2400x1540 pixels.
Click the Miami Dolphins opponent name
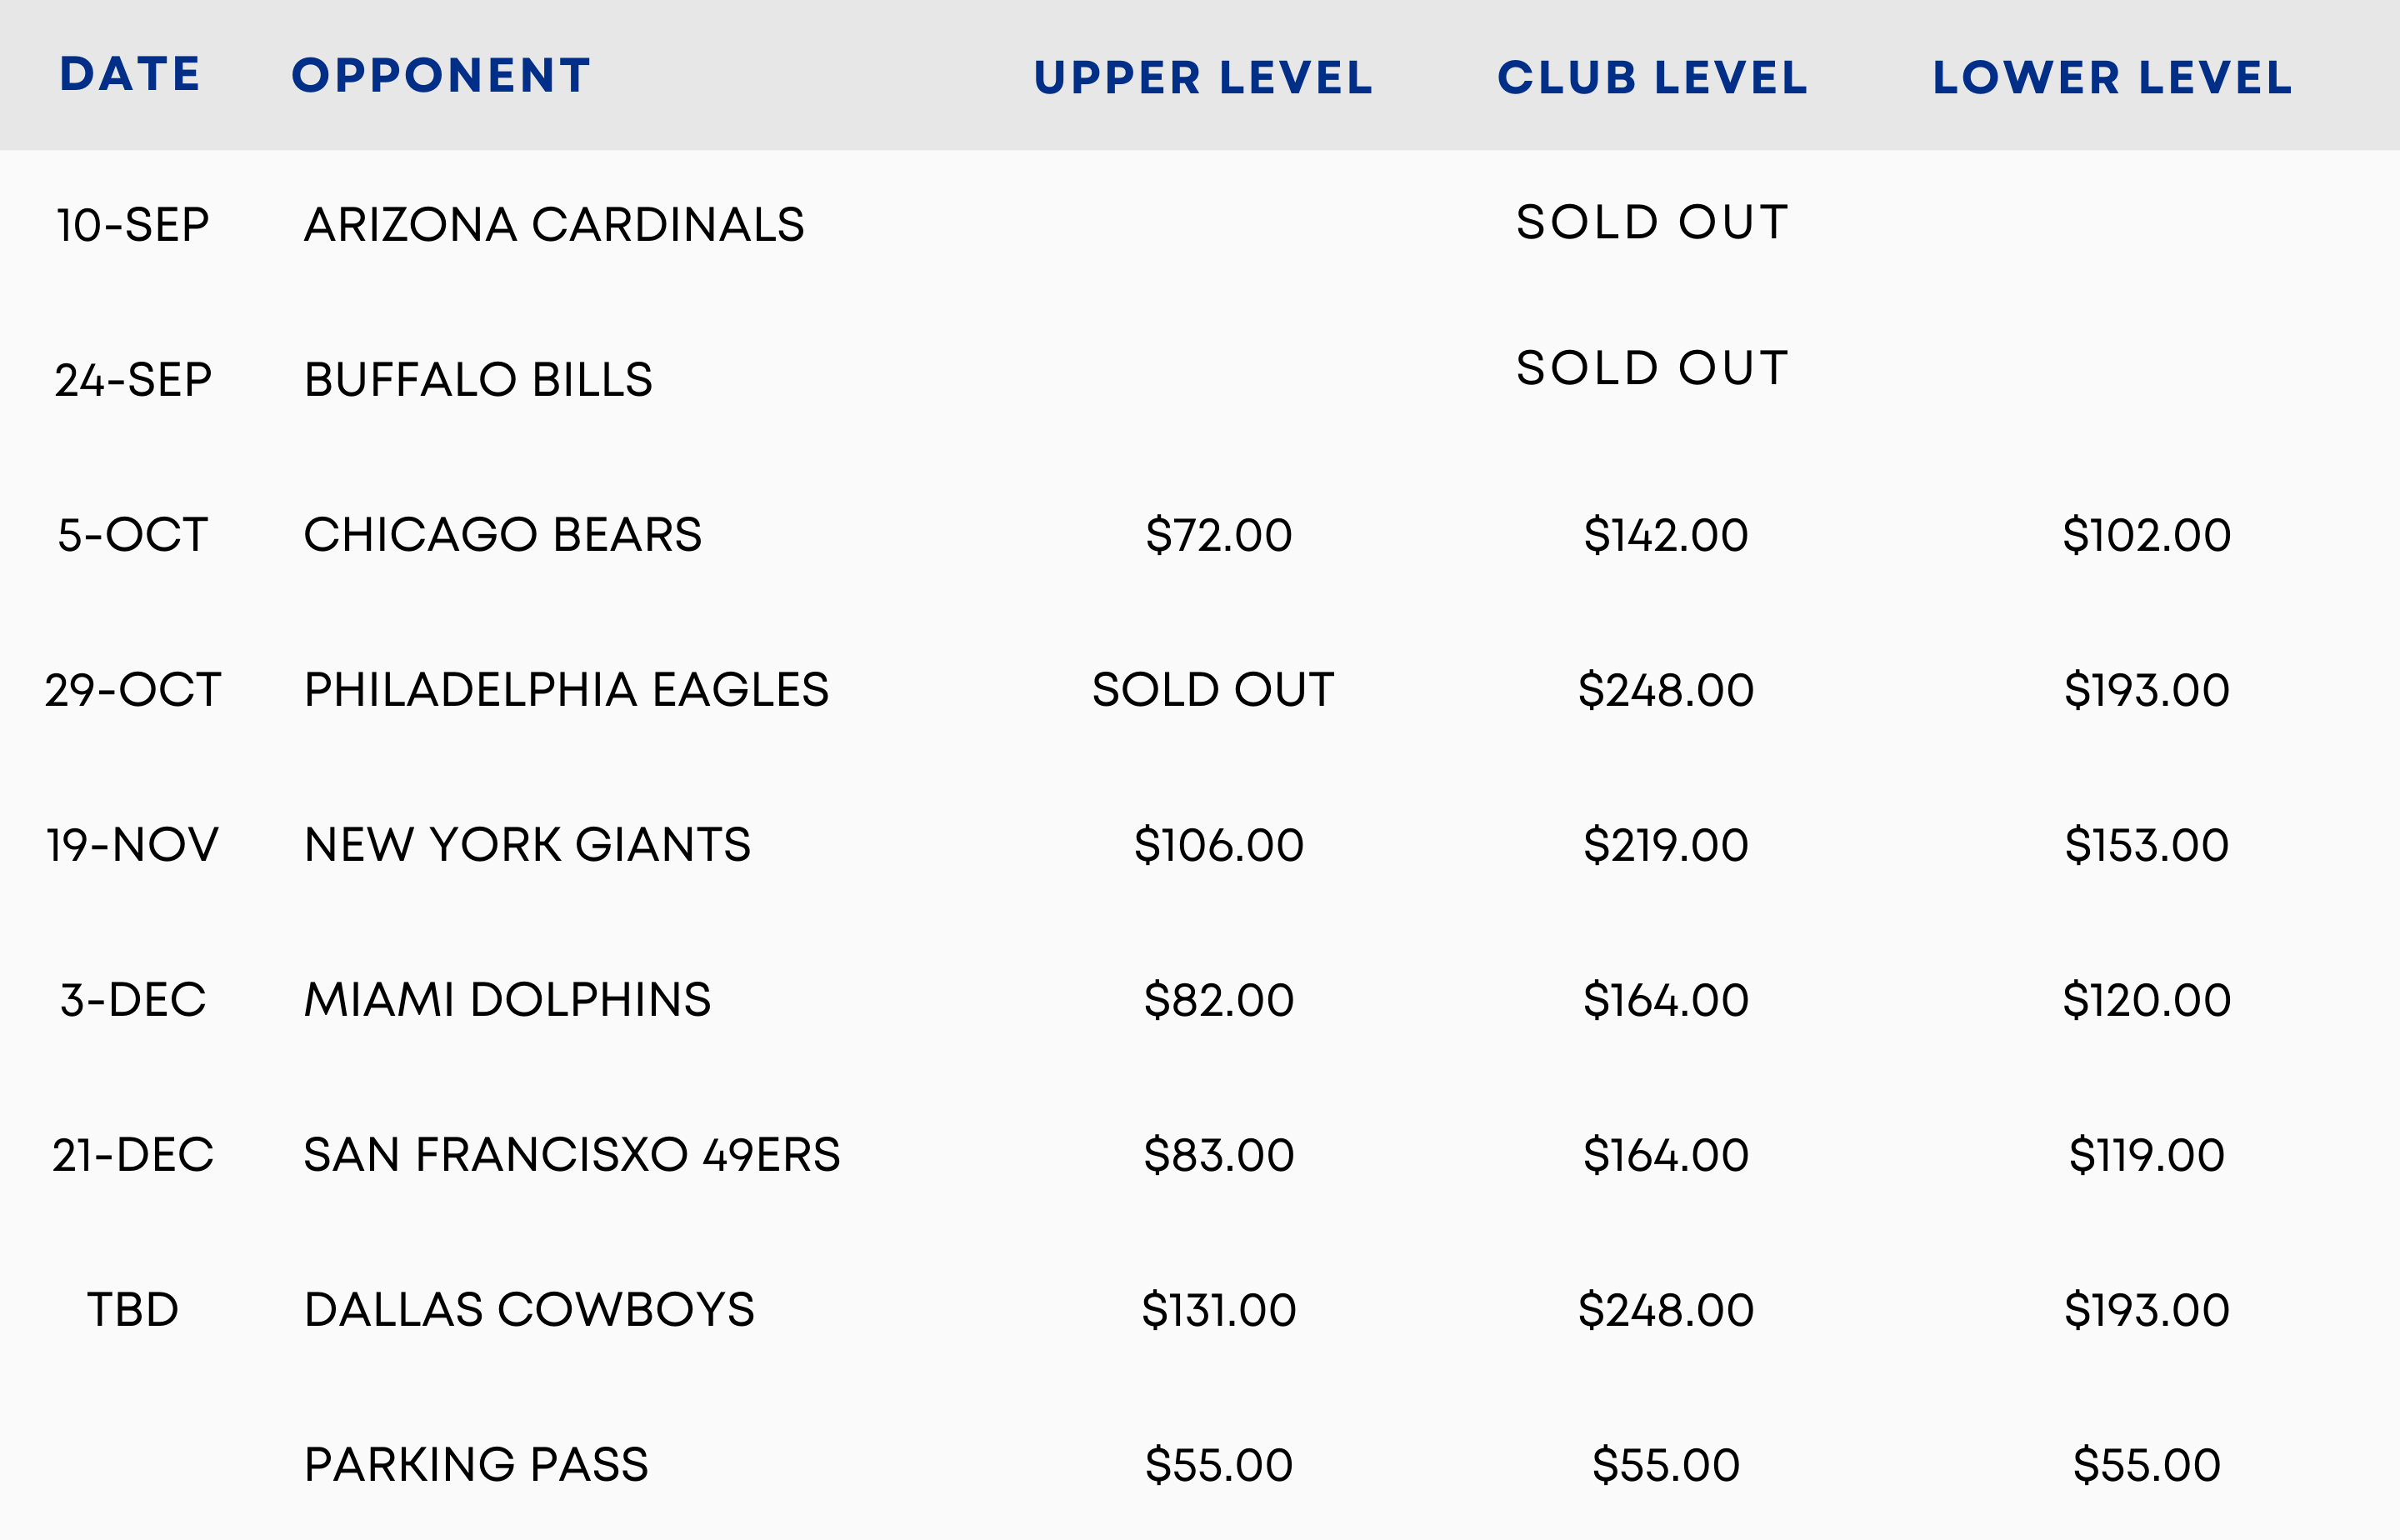pyautogui.click(x=507, y=1000)
